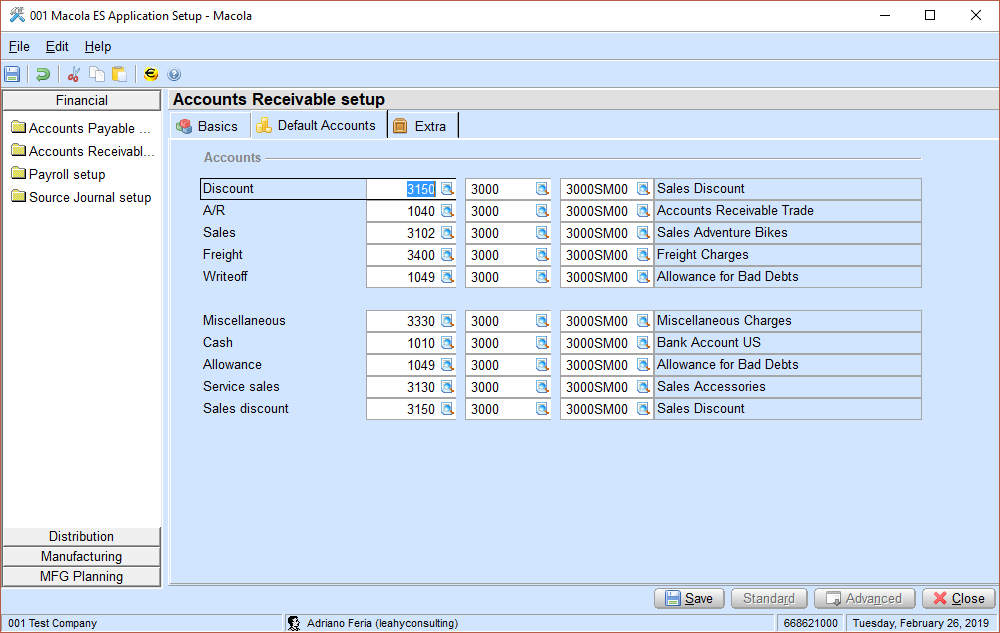
Task: Click the Save button at bottom
Action: (x=689, y=599)
